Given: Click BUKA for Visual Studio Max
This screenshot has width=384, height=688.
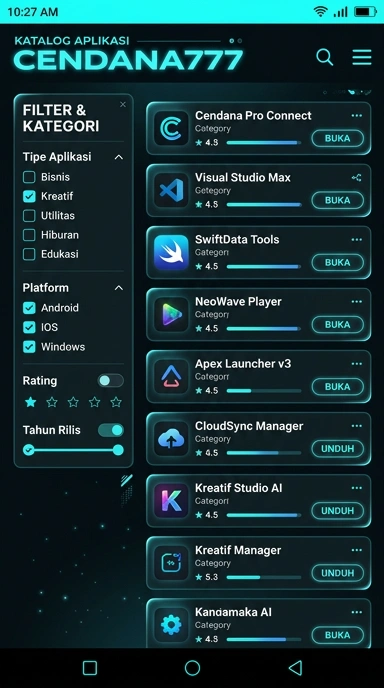Looking at the screenshot, I should (x=337, y=200).
